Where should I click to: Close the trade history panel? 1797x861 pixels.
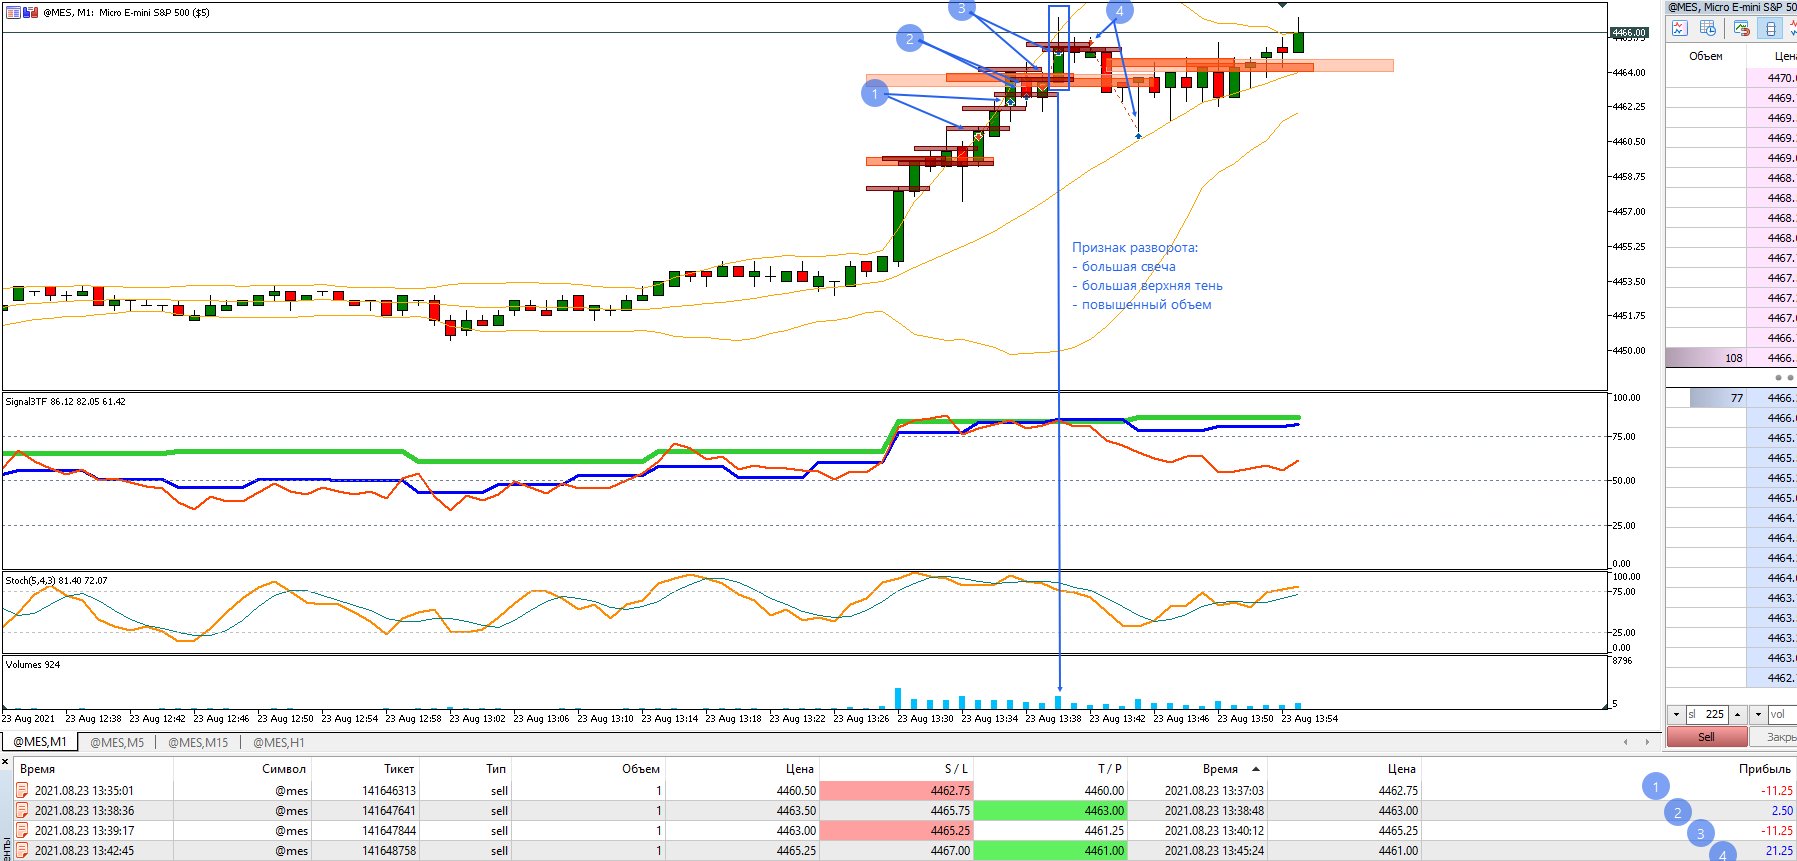tap(5, 762)
